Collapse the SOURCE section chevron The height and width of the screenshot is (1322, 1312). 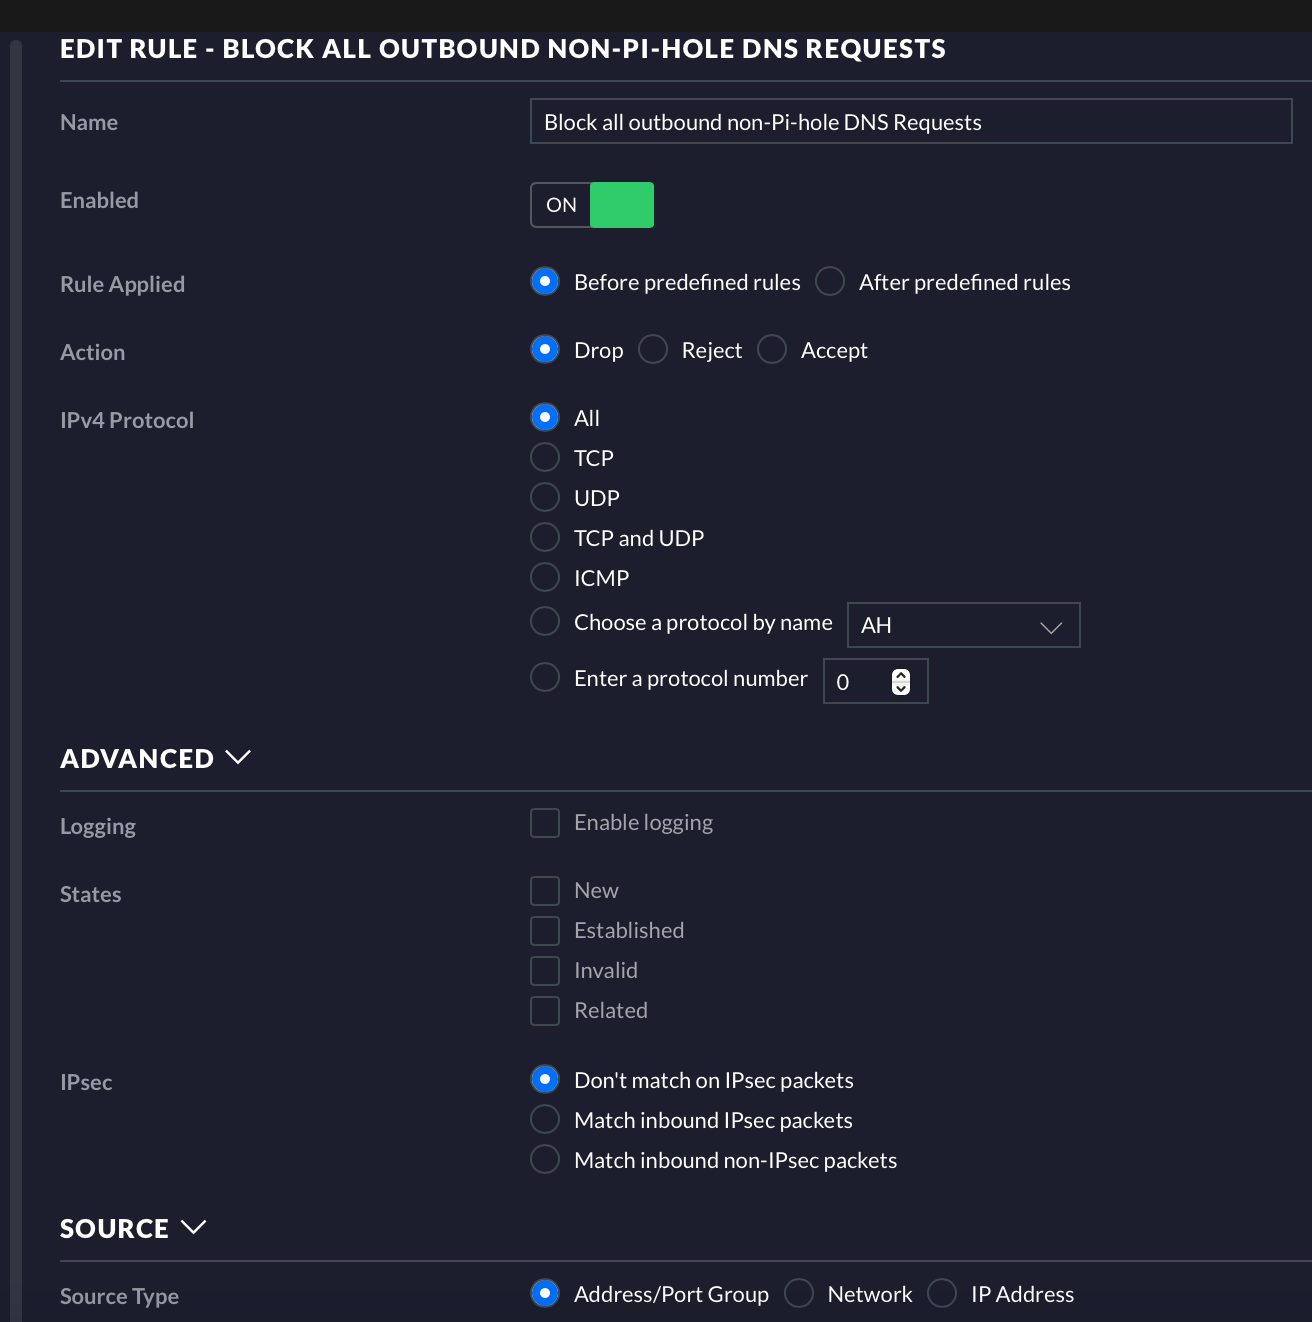[194, 1227]
